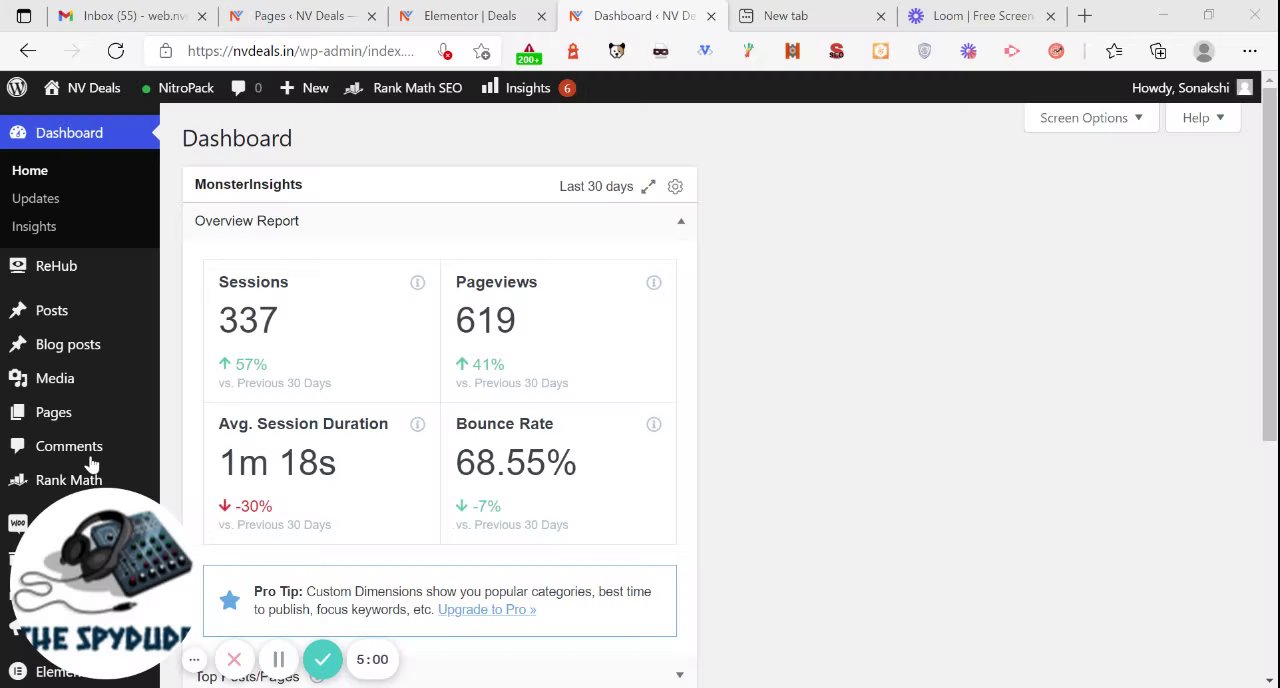Click the page vertical scrollbar
This screenshot has height=688, width=1280.
pyautogui.click(x=1269, y=265)
